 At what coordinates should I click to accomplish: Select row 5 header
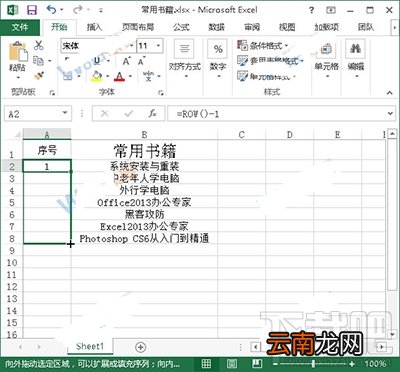(12, 203)
